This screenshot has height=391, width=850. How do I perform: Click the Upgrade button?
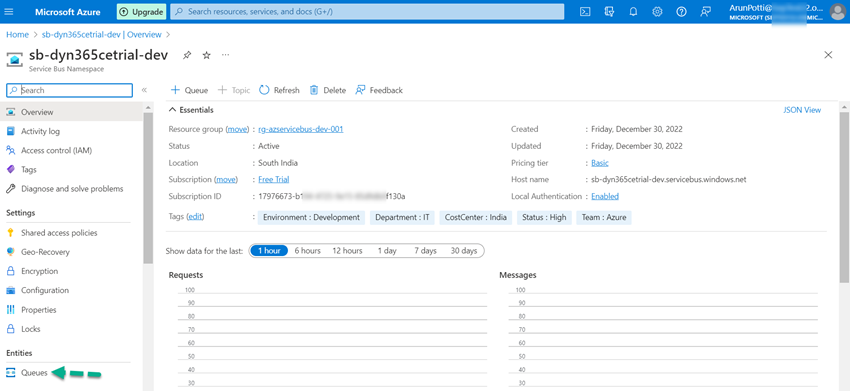pyautogui.click(x=141, y=11)
